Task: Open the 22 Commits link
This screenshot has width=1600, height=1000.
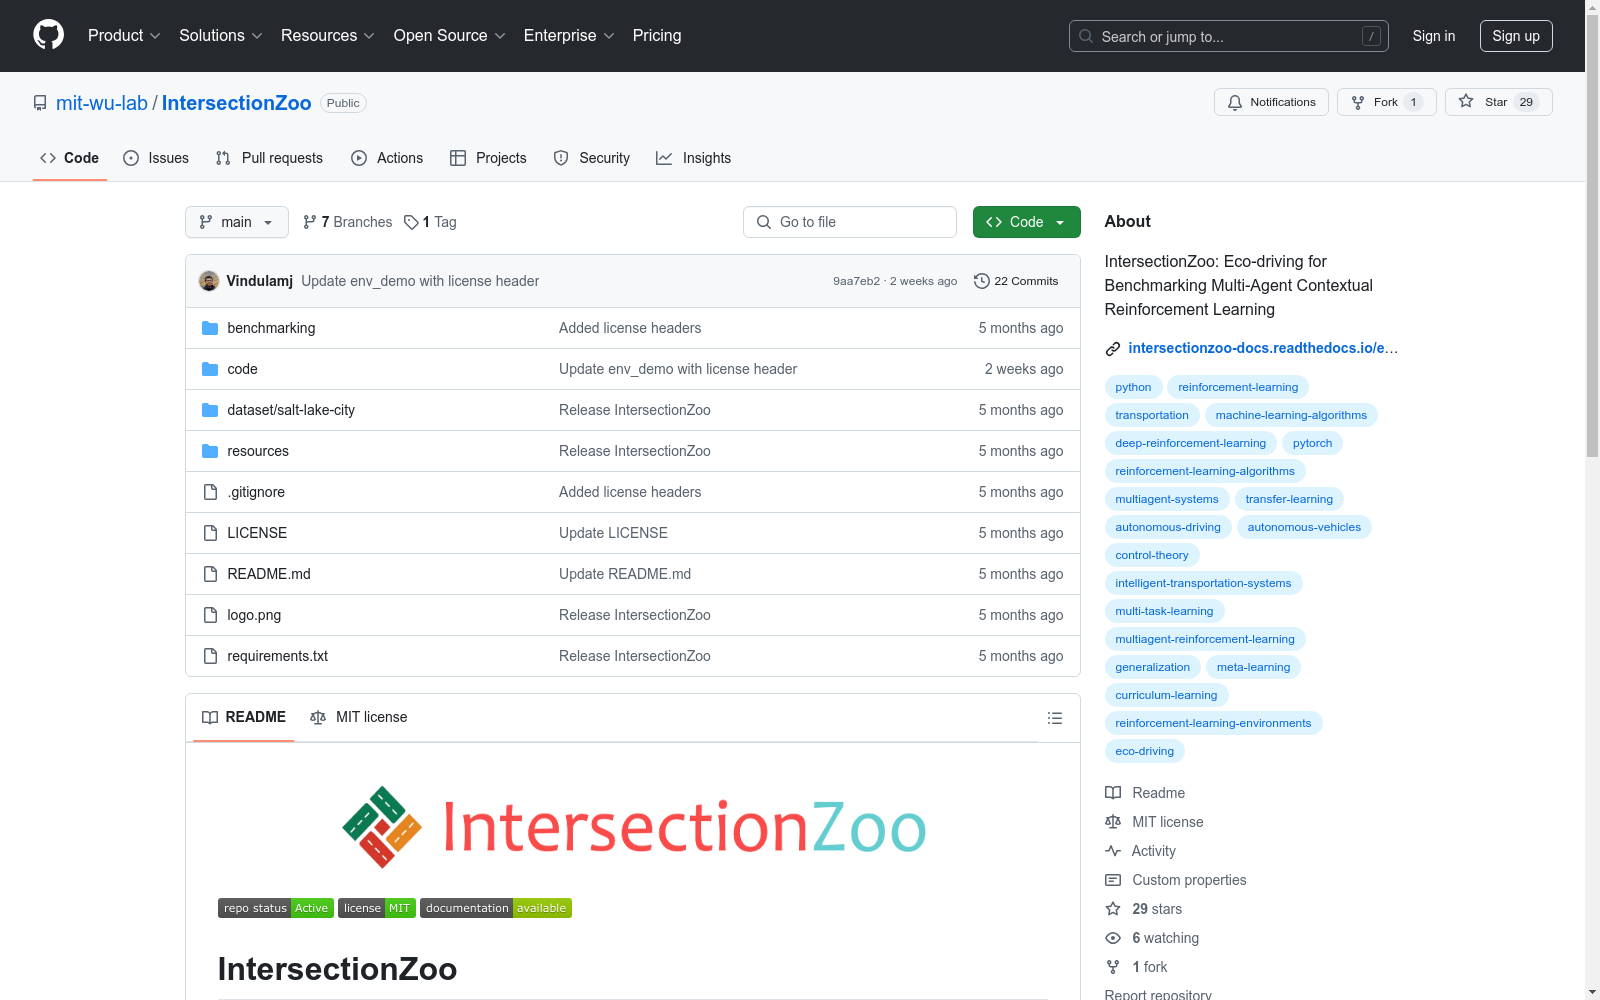Action: point(1016,281)
